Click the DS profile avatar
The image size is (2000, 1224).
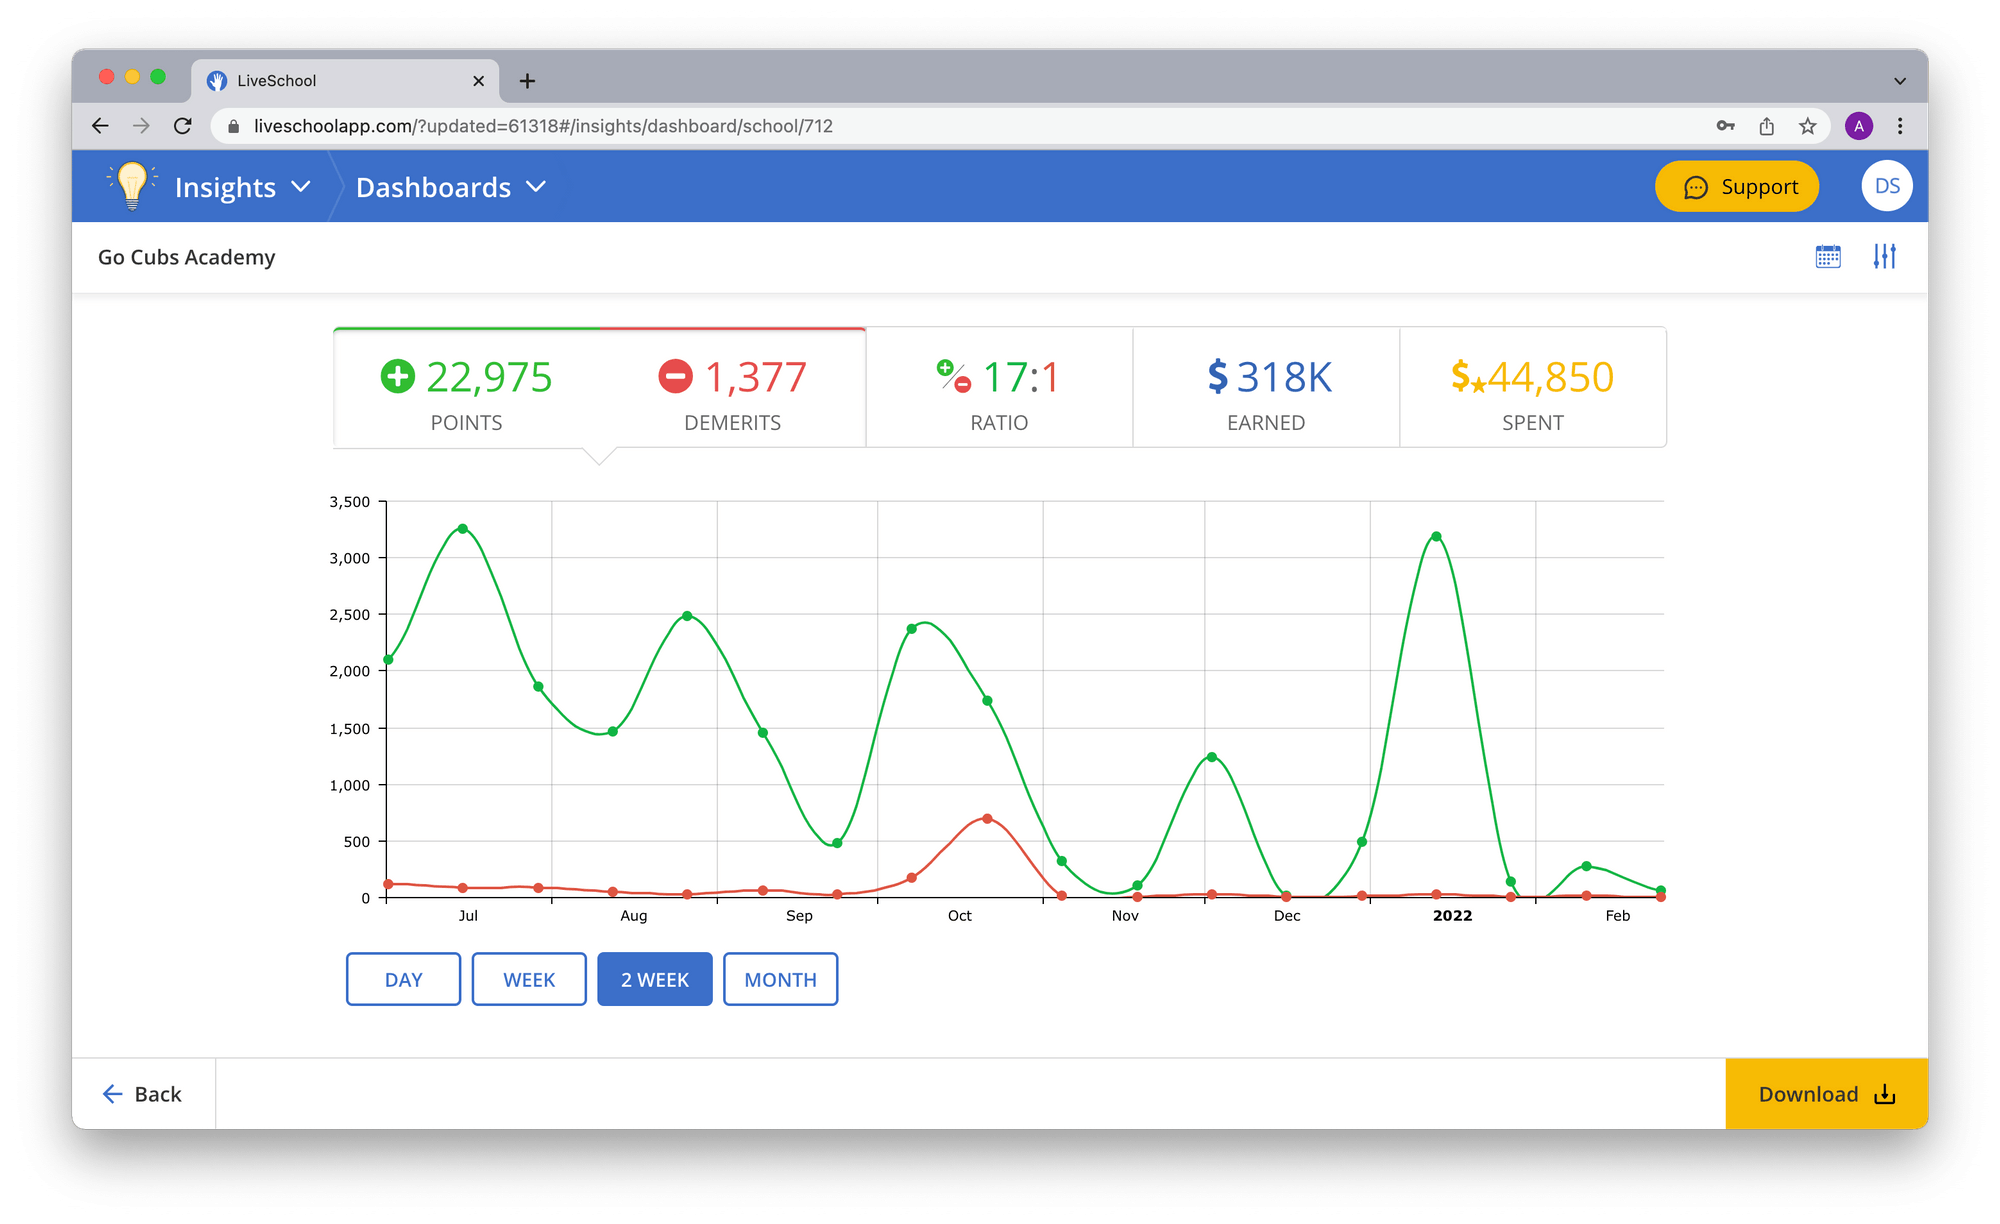pyautogui.click(x=1886, y=185)
